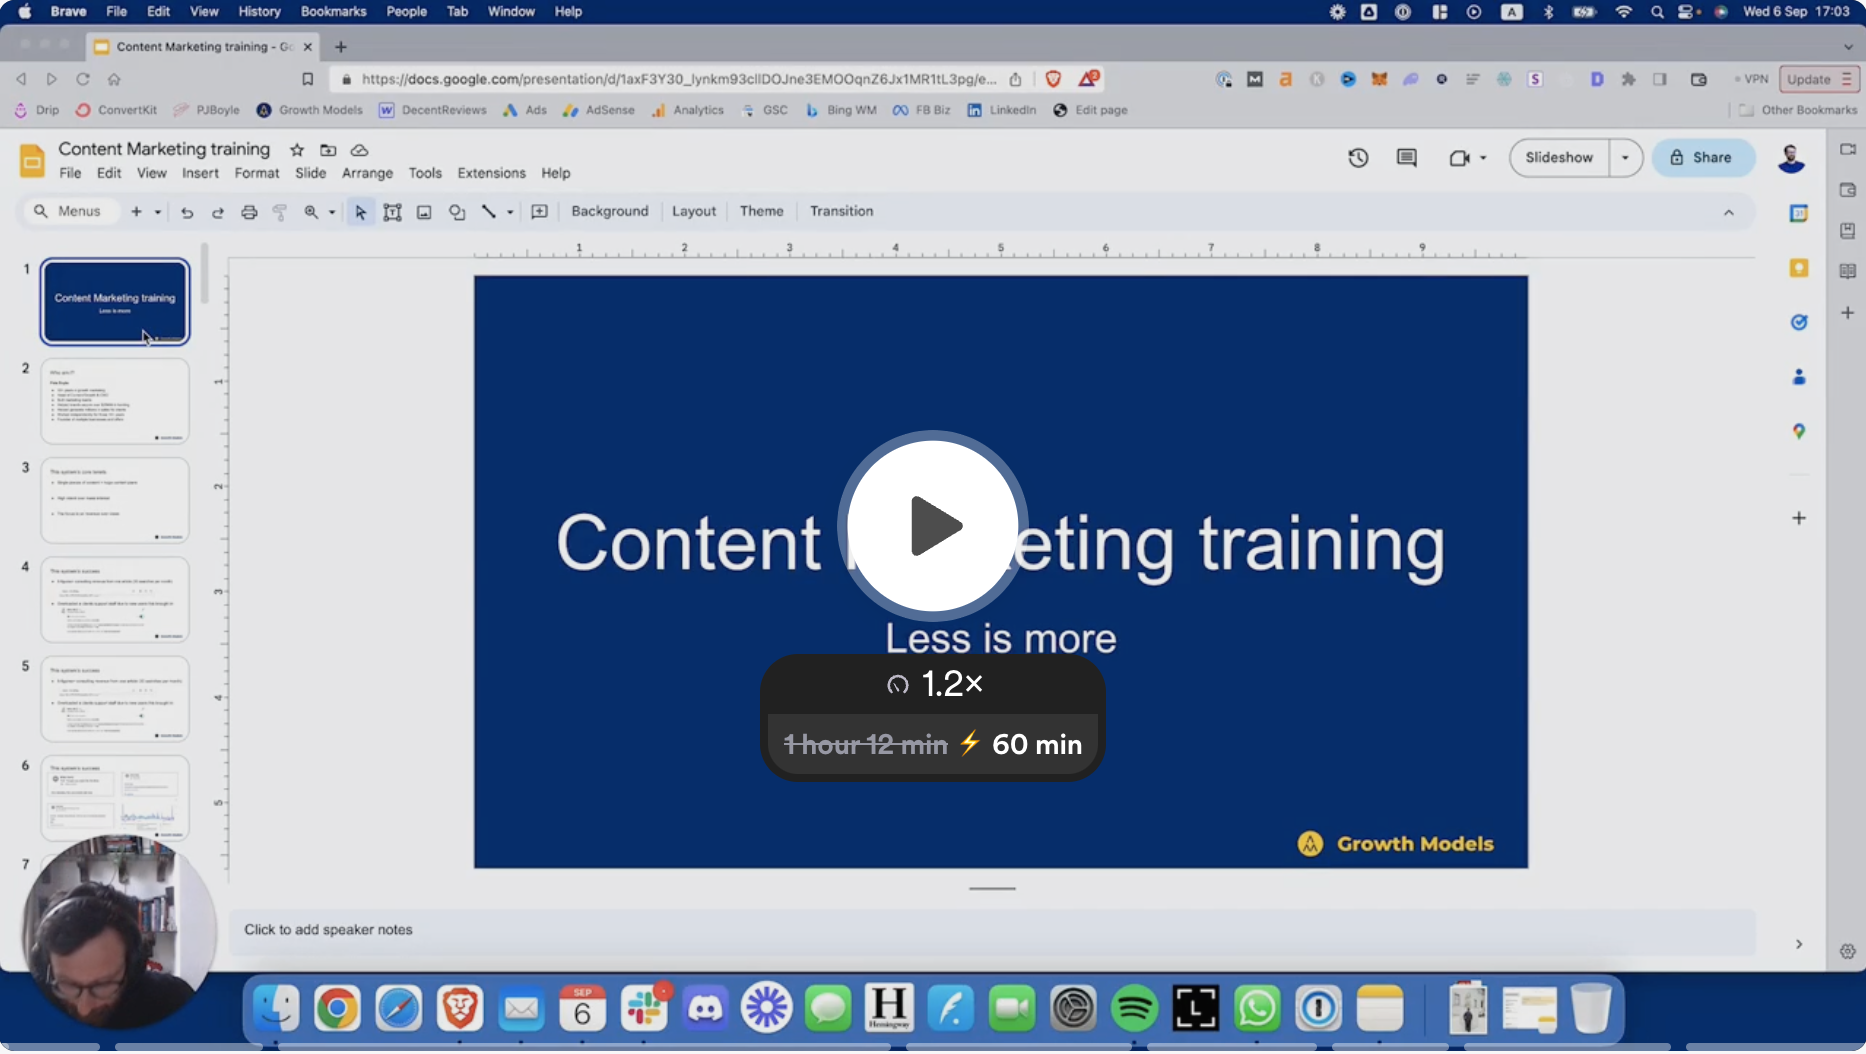Click the undo arrow in toolbar
1866x1054 pixels.
(186, 212)
